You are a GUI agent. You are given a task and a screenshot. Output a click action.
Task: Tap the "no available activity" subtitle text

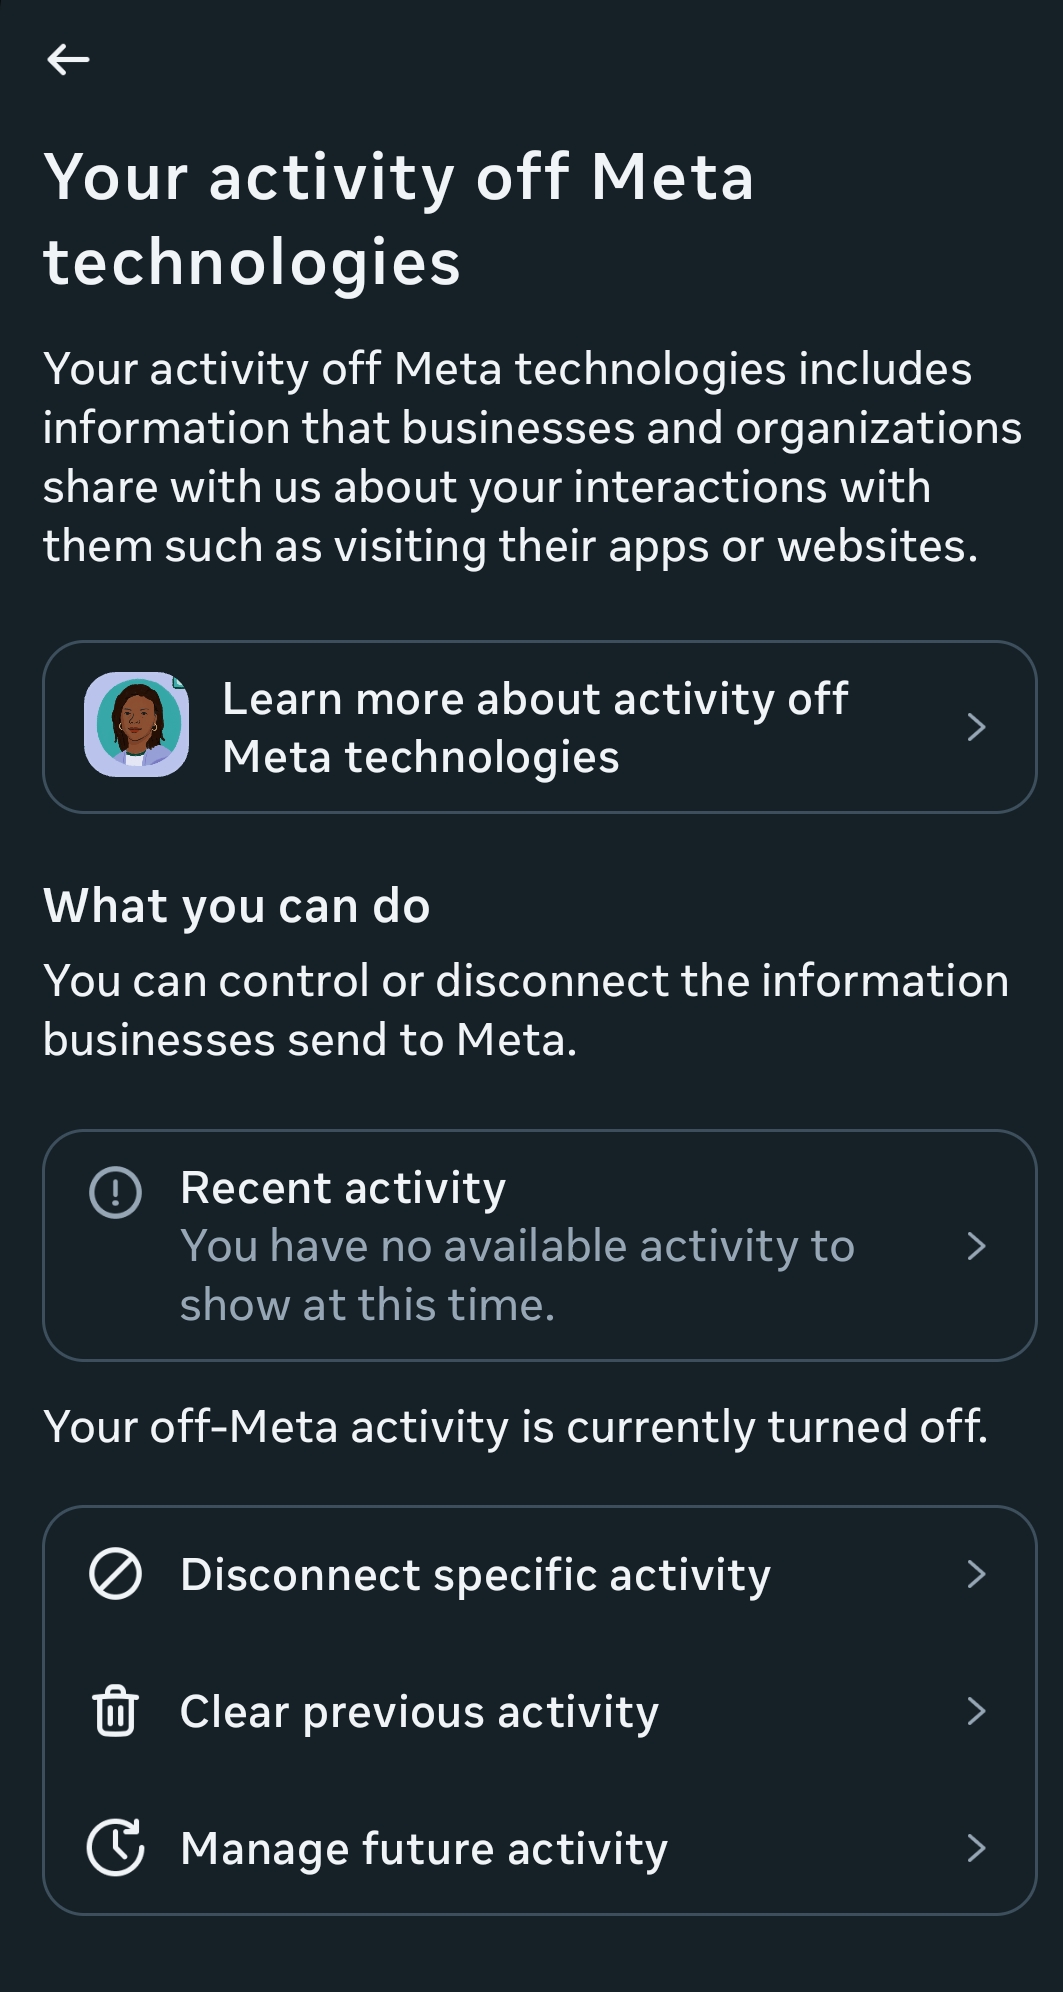click(516, 1275)
